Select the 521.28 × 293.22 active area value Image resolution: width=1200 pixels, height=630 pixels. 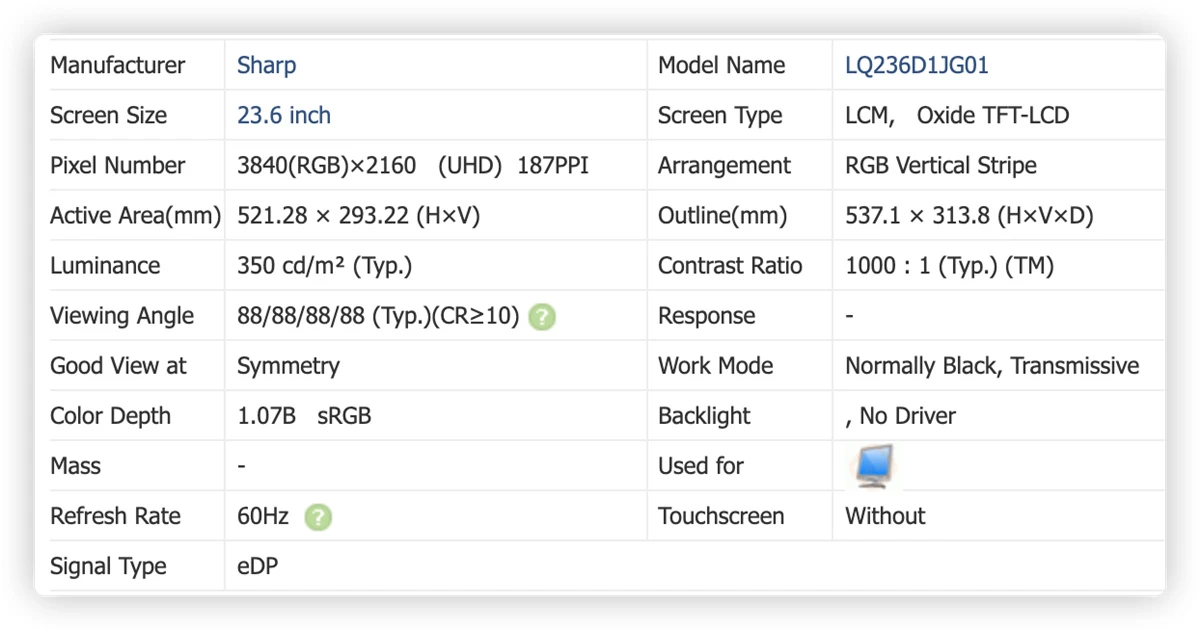358,216
